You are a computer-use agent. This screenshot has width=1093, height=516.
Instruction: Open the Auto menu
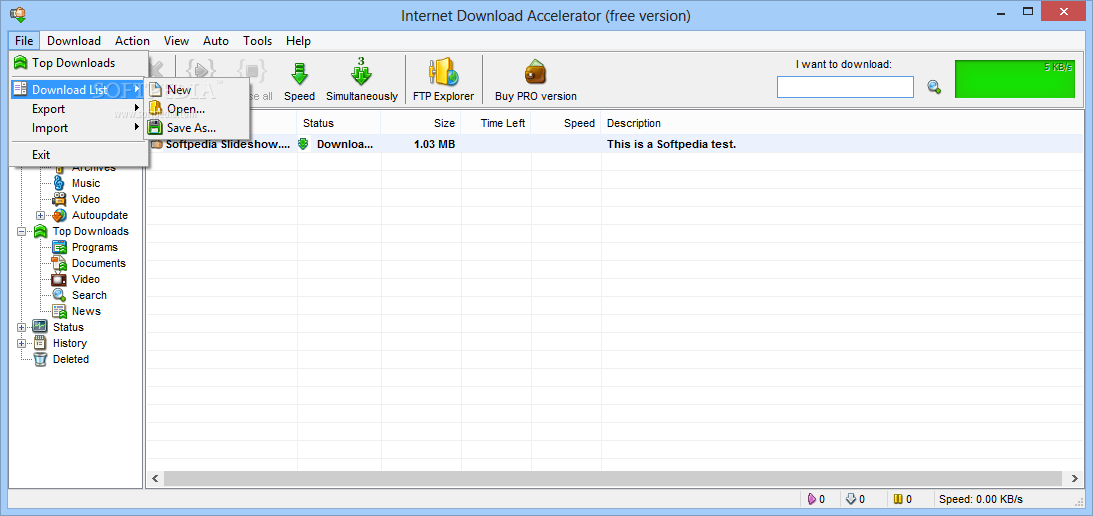216,41
